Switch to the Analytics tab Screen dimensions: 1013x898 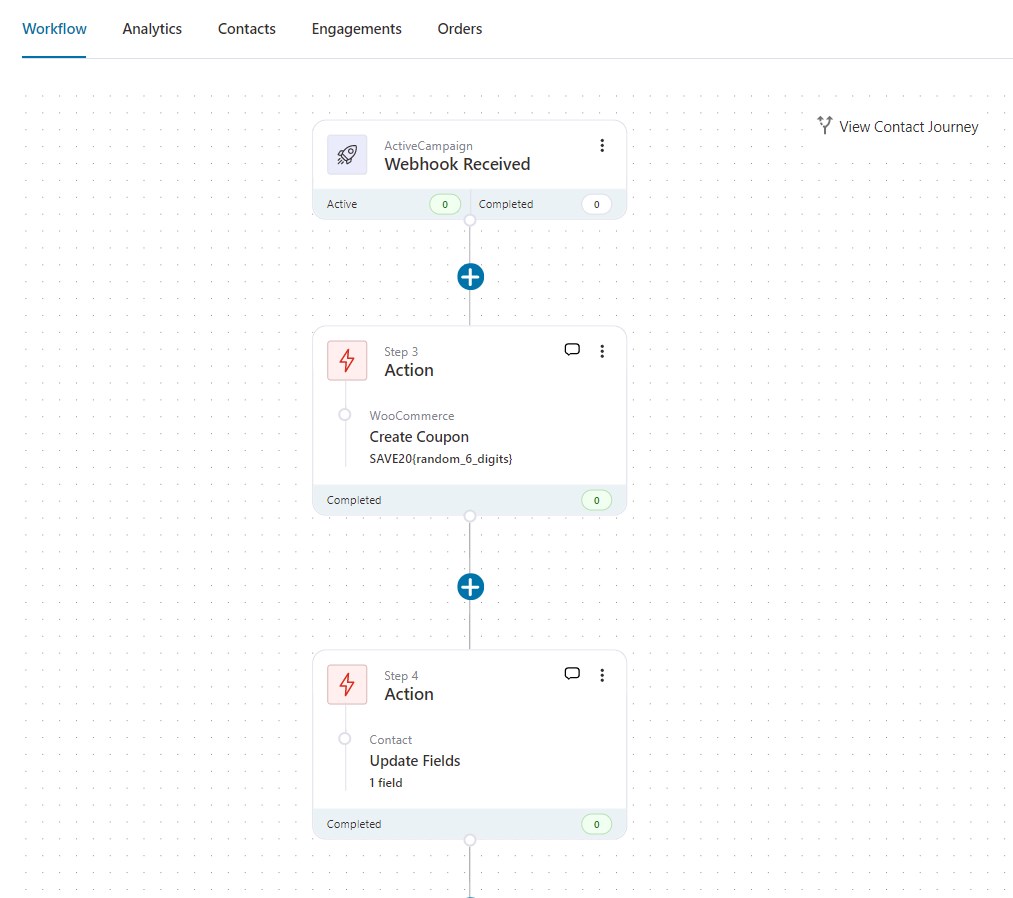(152, 29)
